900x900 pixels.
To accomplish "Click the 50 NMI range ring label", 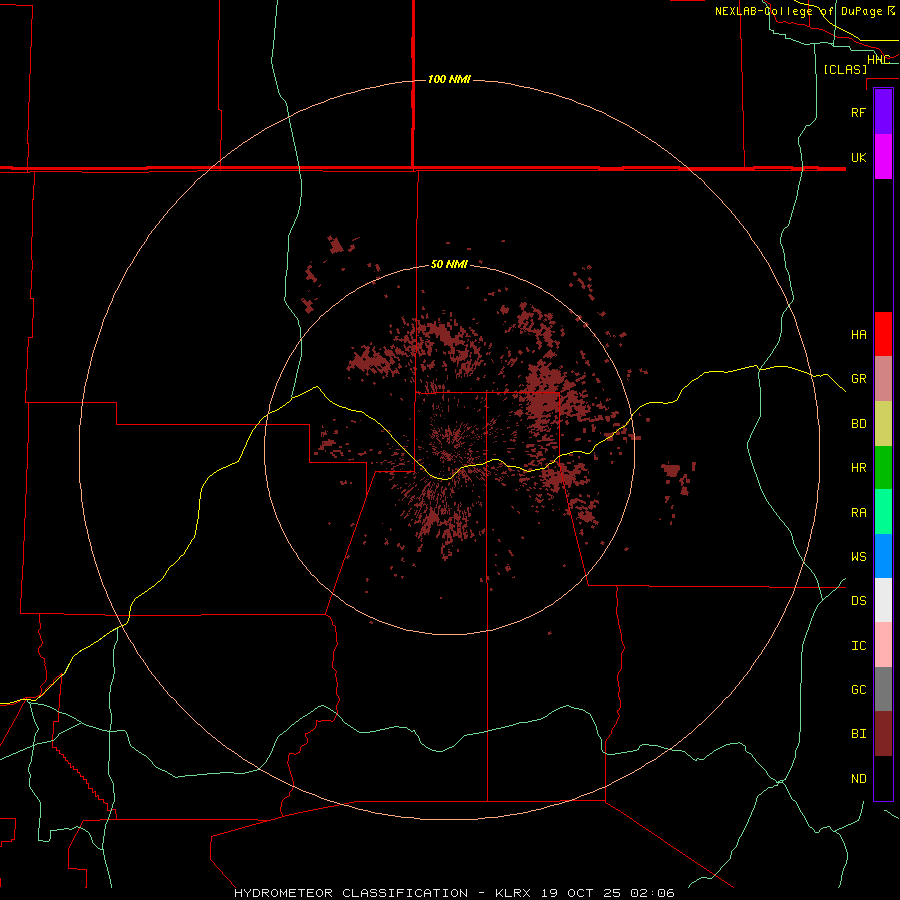I will (449, 264).
